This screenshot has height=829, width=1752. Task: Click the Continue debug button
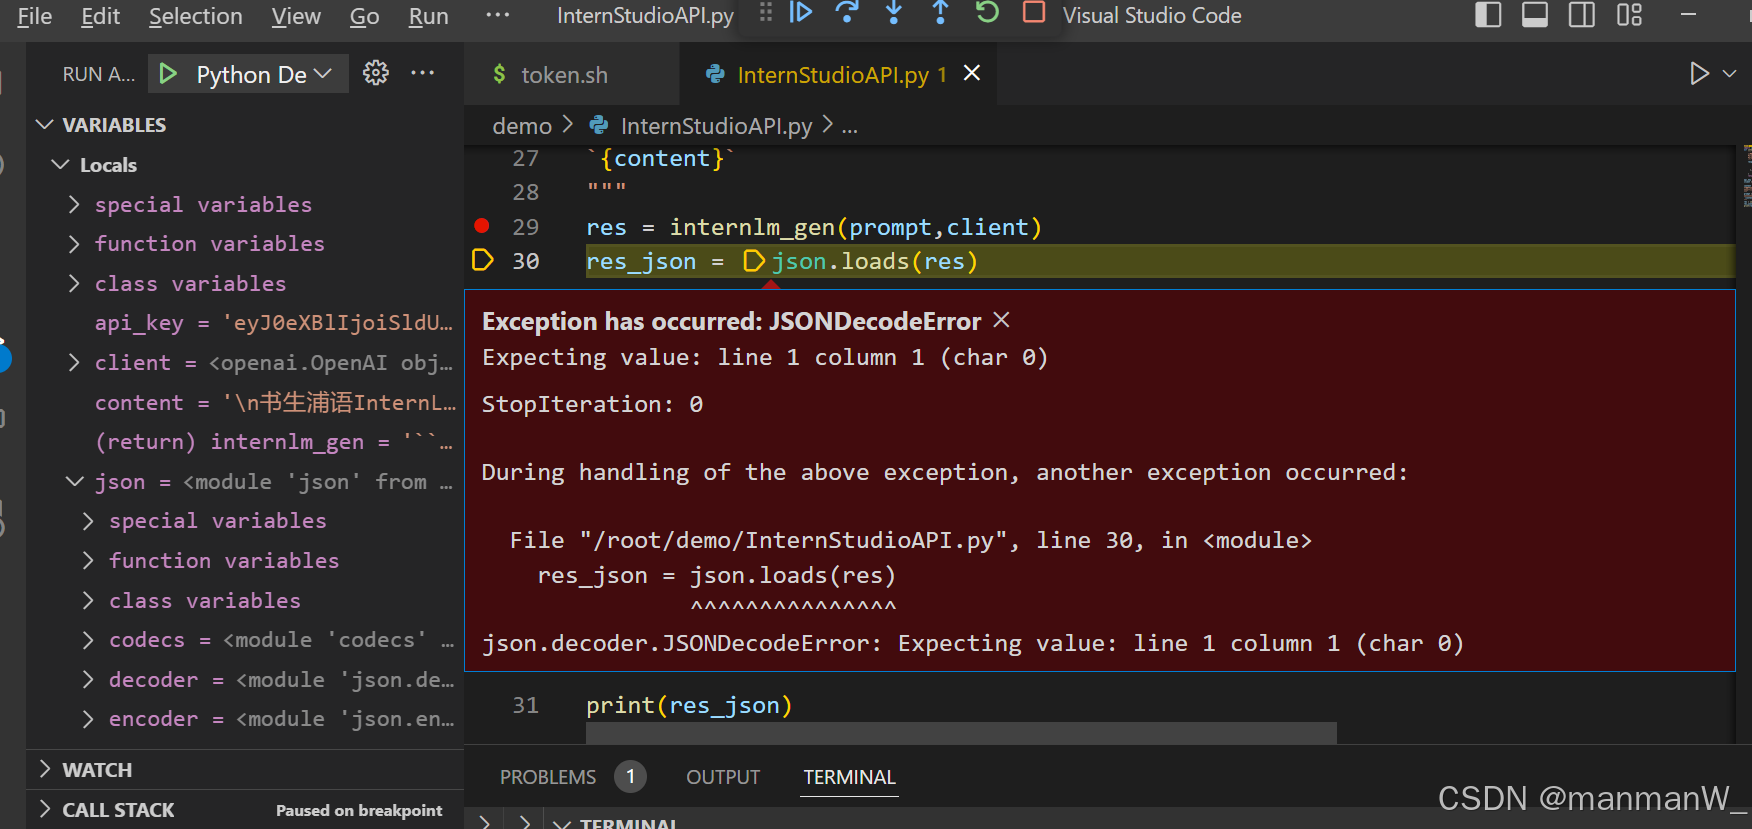click(801, 13)
